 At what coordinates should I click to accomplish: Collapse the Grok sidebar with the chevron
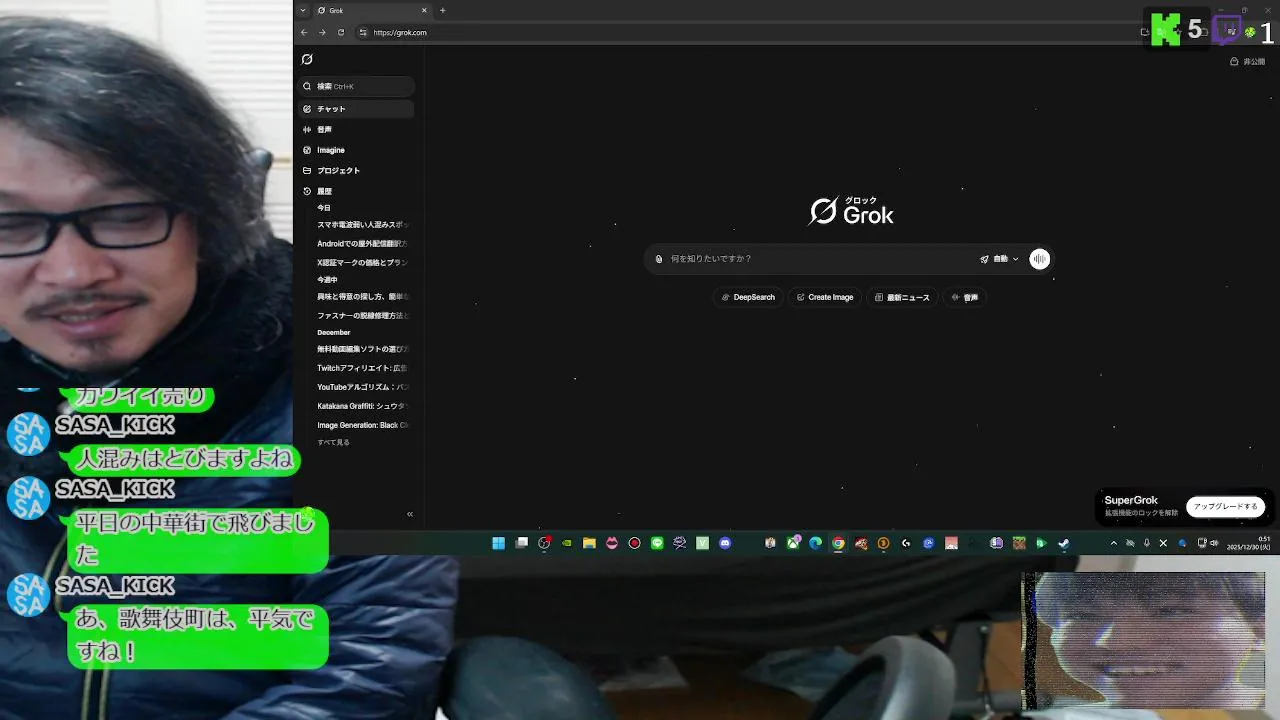pyautogui.click(x=410, y=514)
